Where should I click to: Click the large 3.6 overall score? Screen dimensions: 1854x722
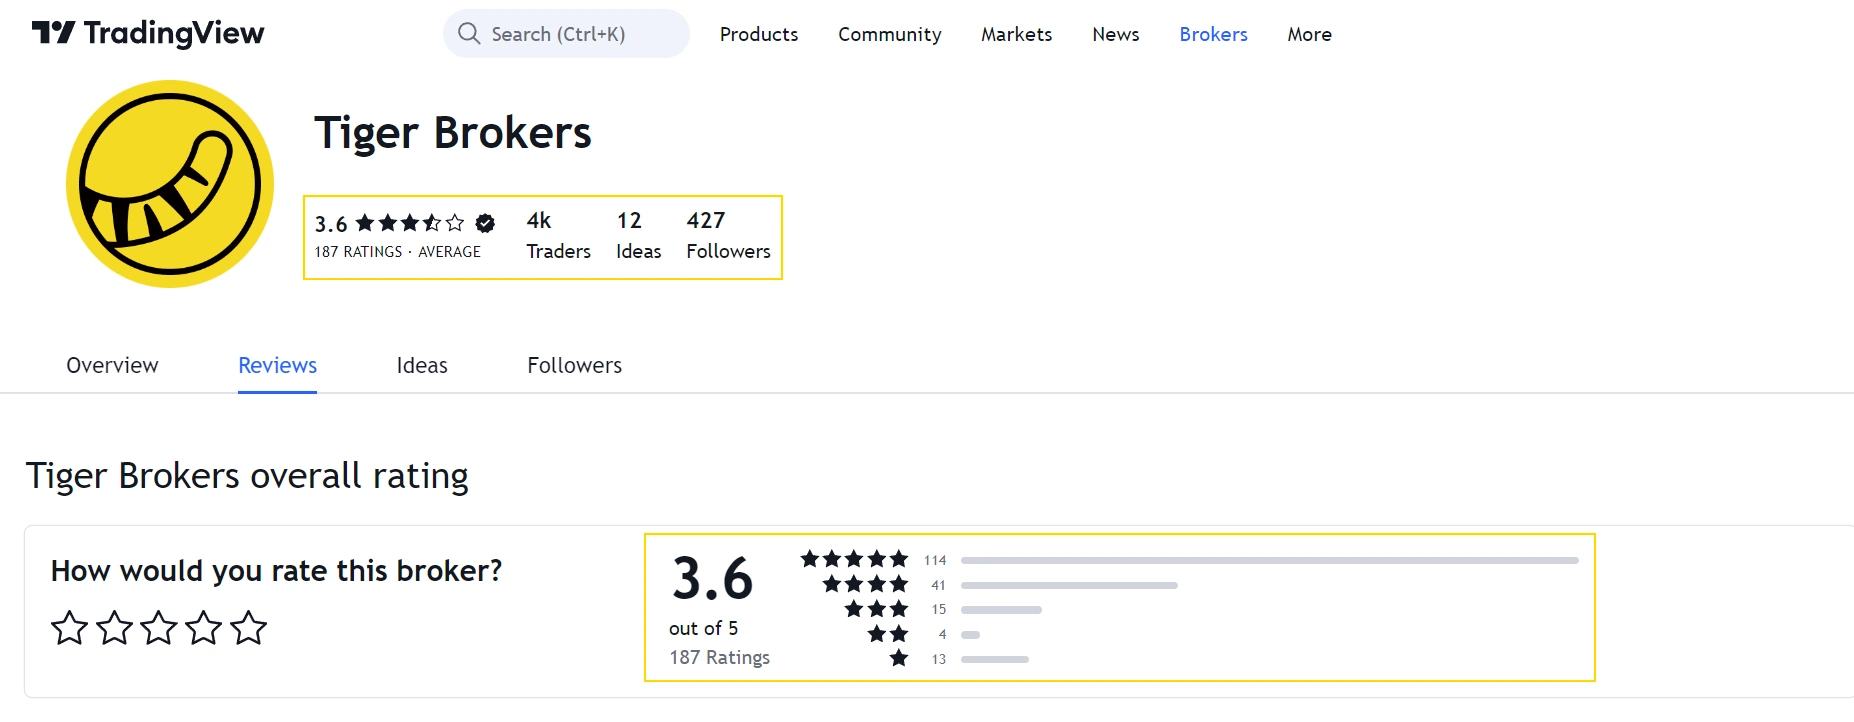tap(712, 579)
